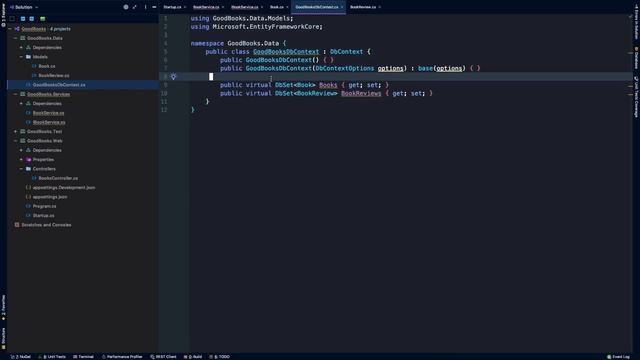
Task: Expand the GoodBooks.Test project
Action: click(16, 131)
